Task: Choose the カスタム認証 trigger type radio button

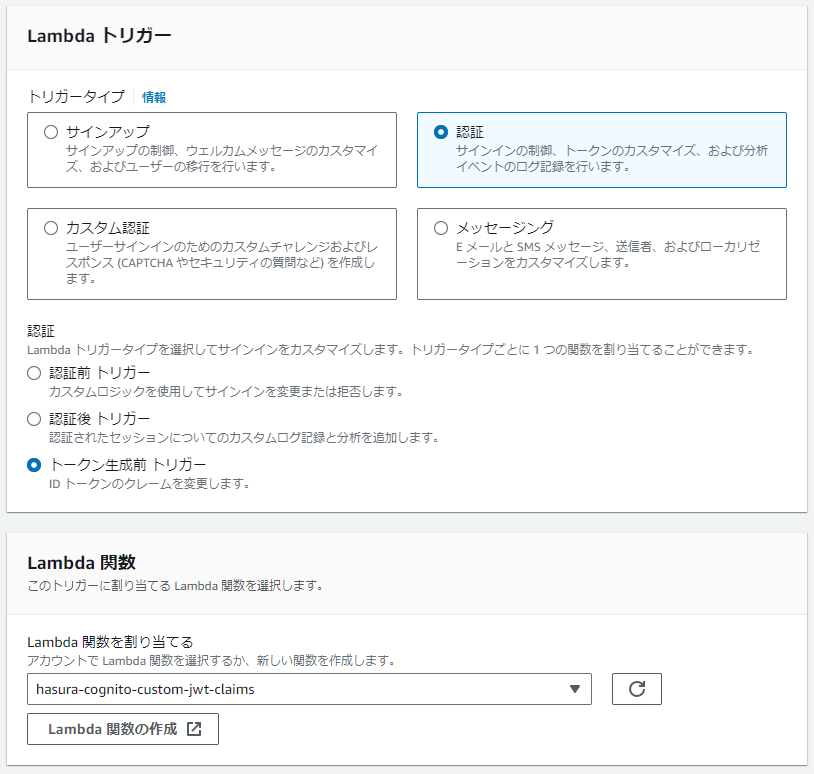Action: [x=51, y=228]
